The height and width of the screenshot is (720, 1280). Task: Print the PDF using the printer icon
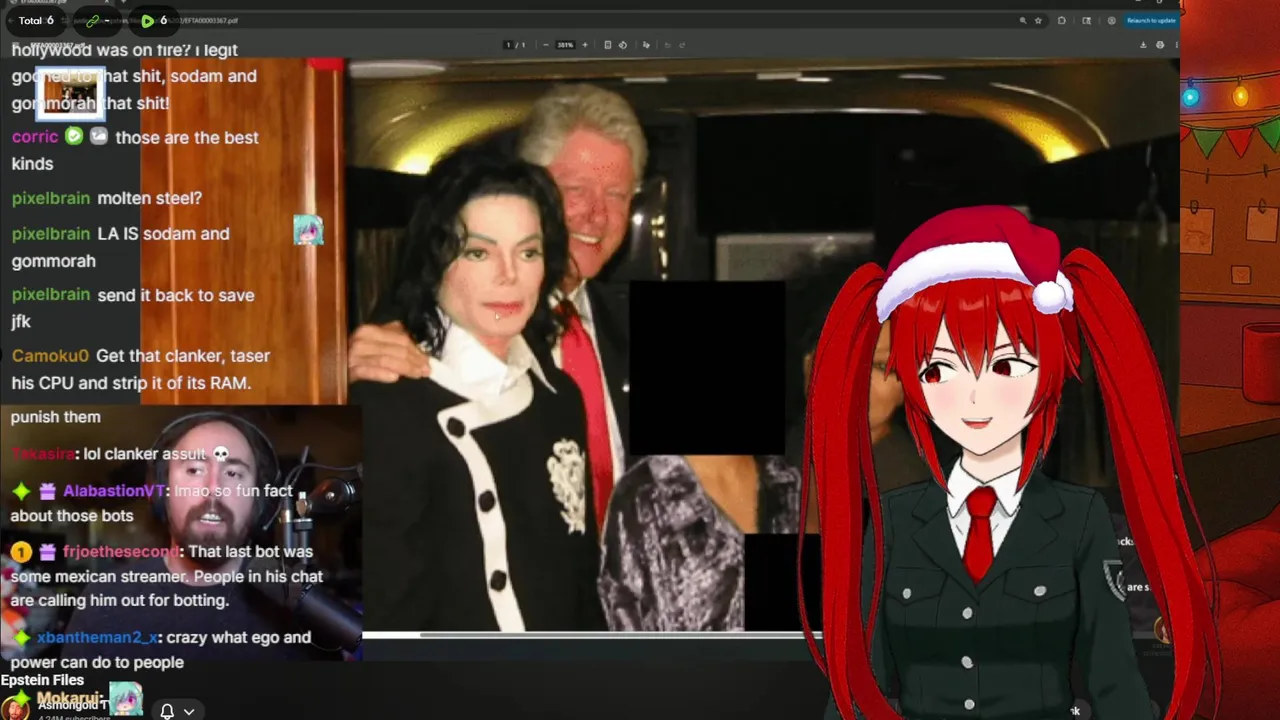(x=1160, y=45)
